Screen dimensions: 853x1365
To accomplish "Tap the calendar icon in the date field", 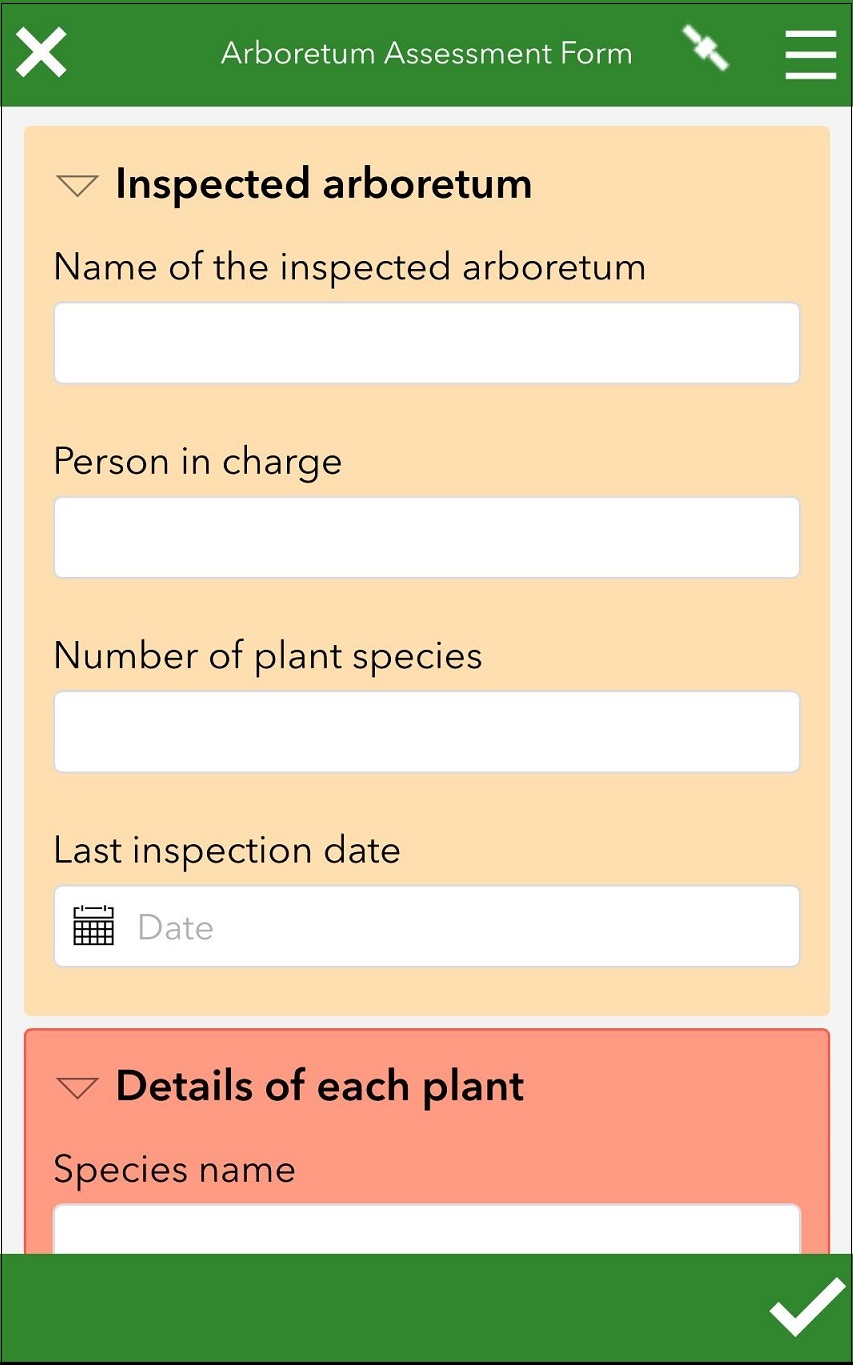I will pyautogui.click(x=93, y=926).
